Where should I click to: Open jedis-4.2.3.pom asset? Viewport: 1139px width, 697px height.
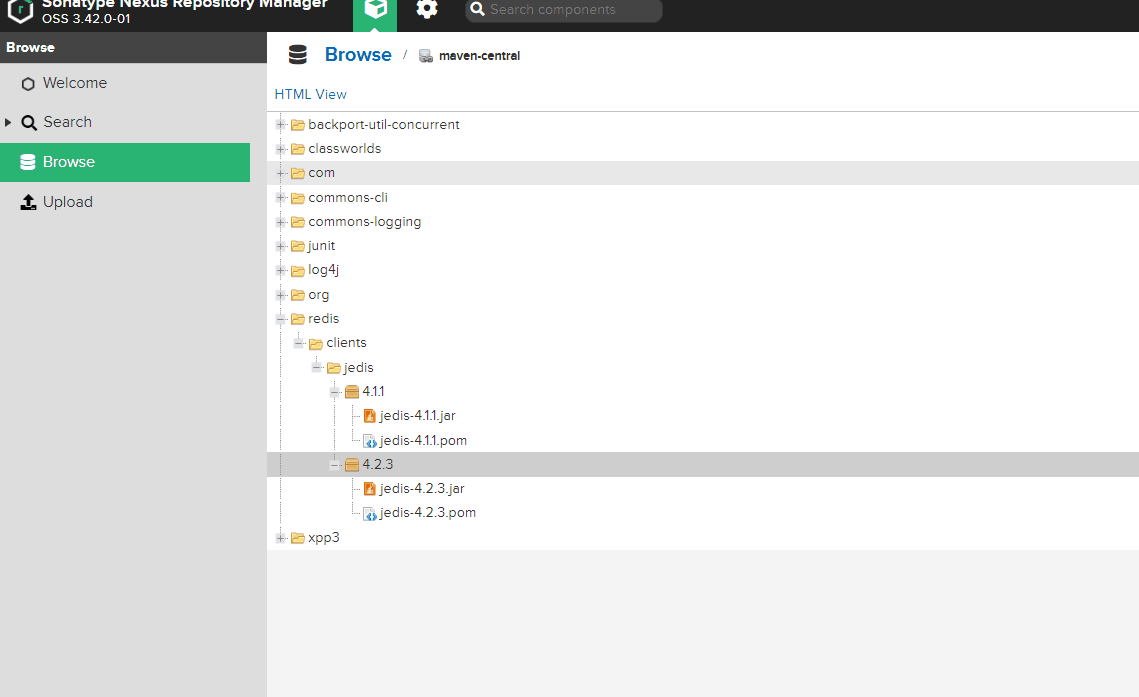tap(427, 513)
